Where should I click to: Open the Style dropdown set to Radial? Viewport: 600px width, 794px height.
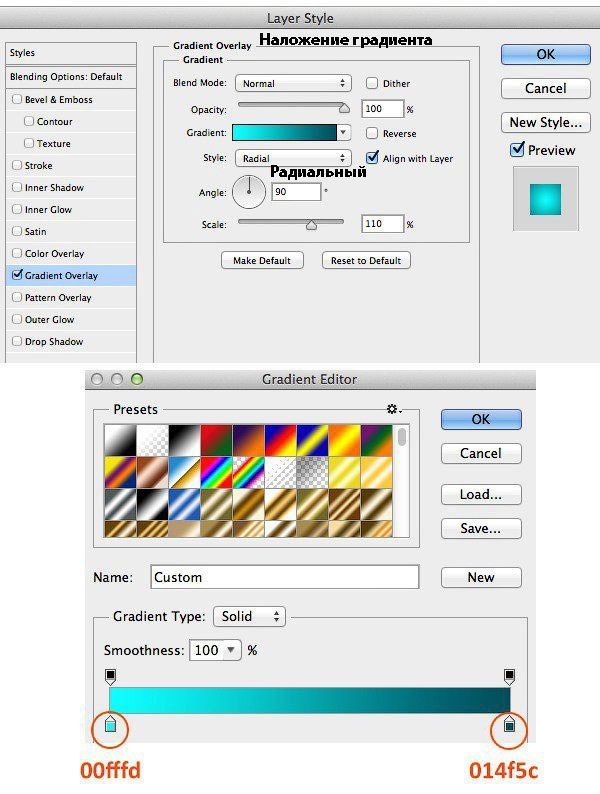pyautogui.click(x=293, y=158)
